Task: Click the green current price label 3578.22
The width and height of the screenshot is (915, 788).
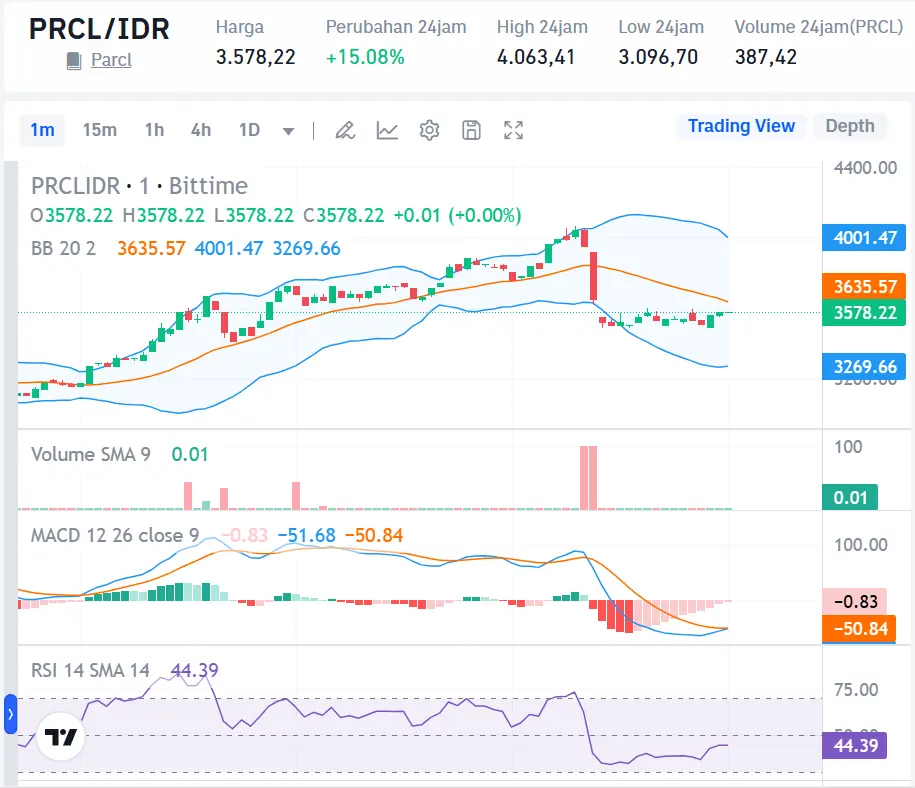Action: coord(863,313)
